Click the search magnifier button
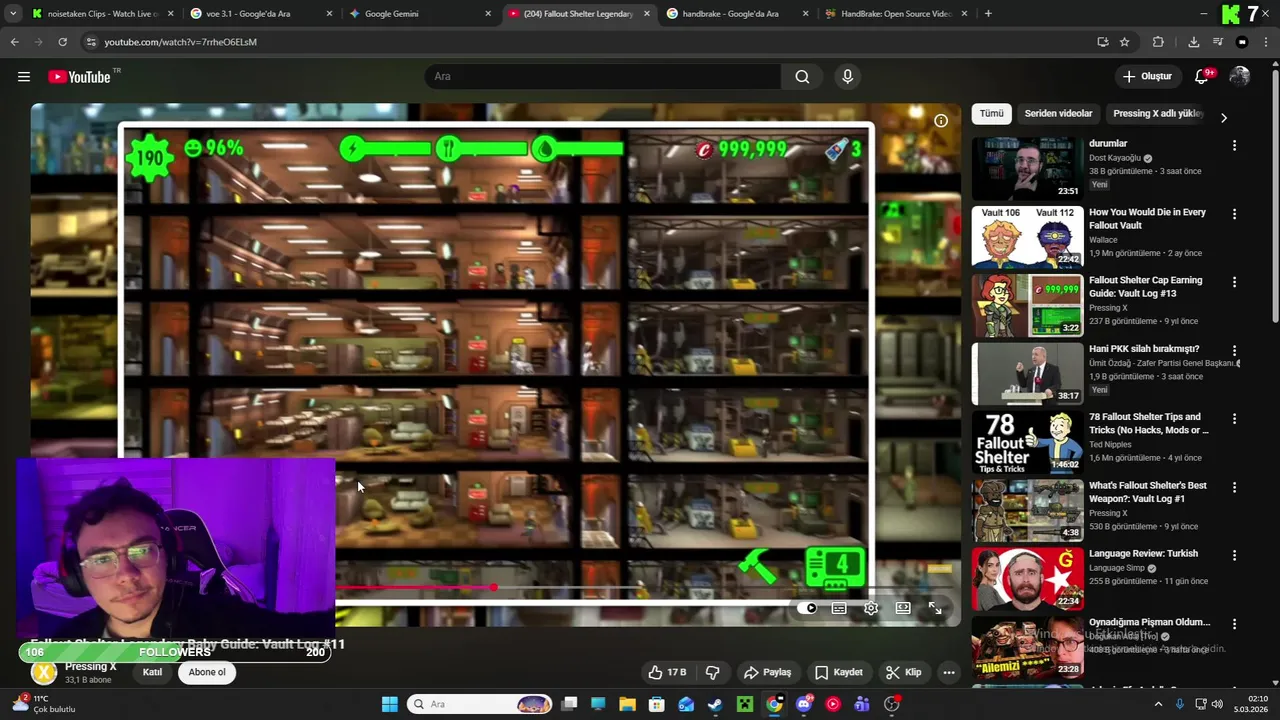 [x=802, y=77]
